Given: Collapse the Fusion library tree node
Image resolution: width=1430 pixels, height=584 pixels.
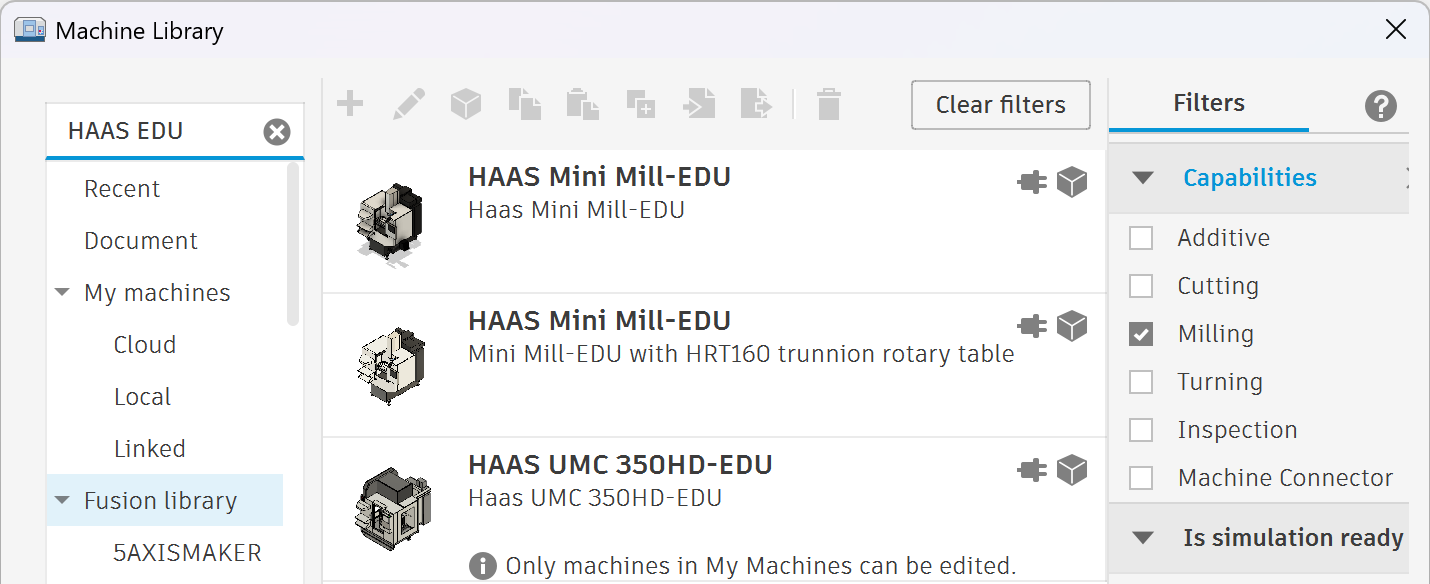Looking at the screenshot, I should click(63, 501).
